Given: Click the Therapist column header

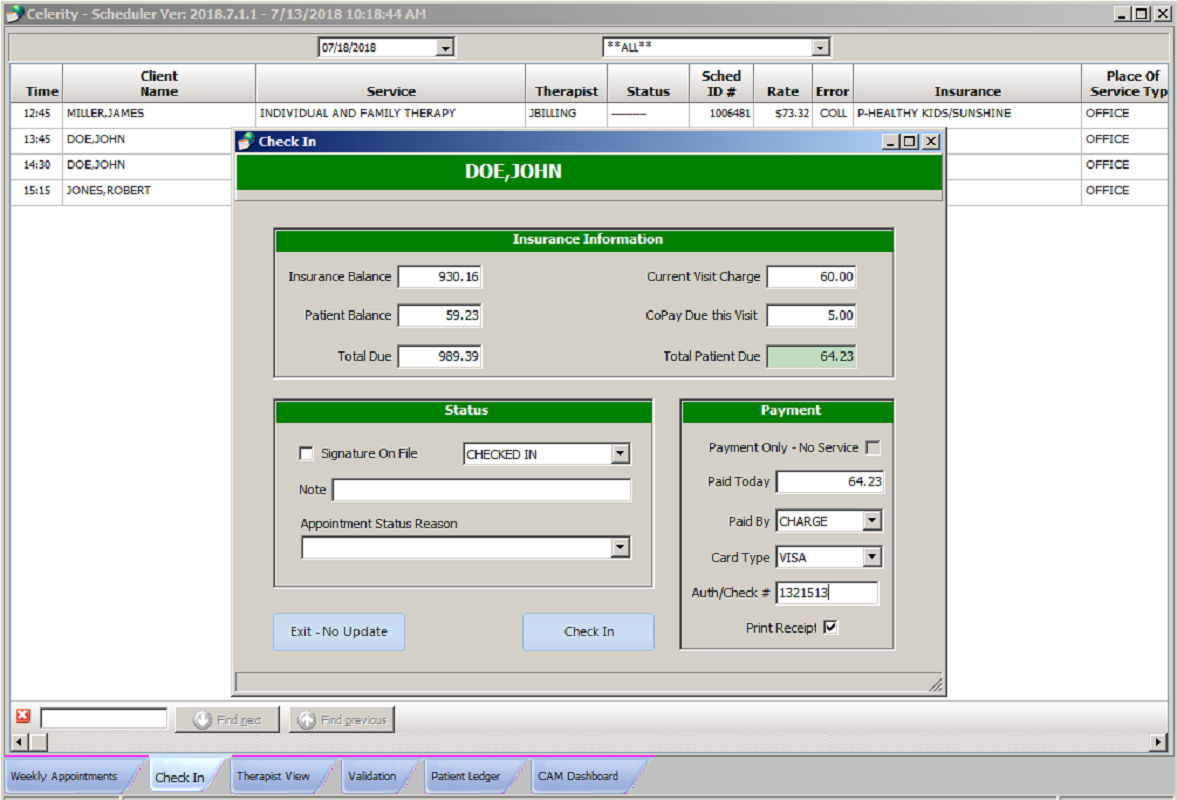Looking at the screenshot, I should pyautogui.click(x=566, y=83).
